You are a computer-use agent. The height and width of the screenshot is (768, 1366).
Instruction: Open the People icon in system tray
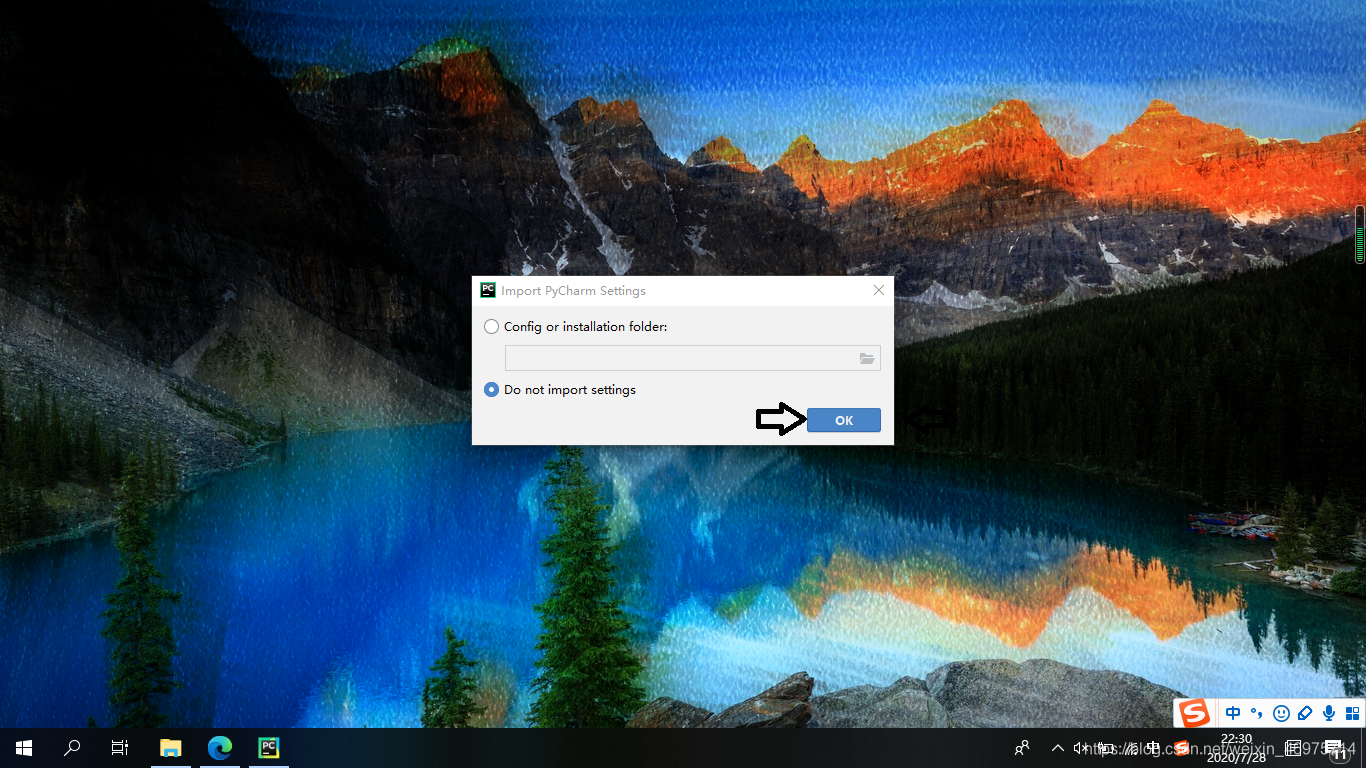point(1022,748)
